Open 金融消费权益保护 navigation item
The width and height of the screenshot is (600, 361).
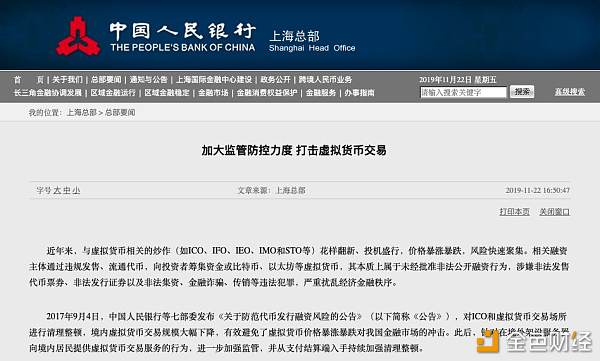pyautogui.click(x=267, y=93)
